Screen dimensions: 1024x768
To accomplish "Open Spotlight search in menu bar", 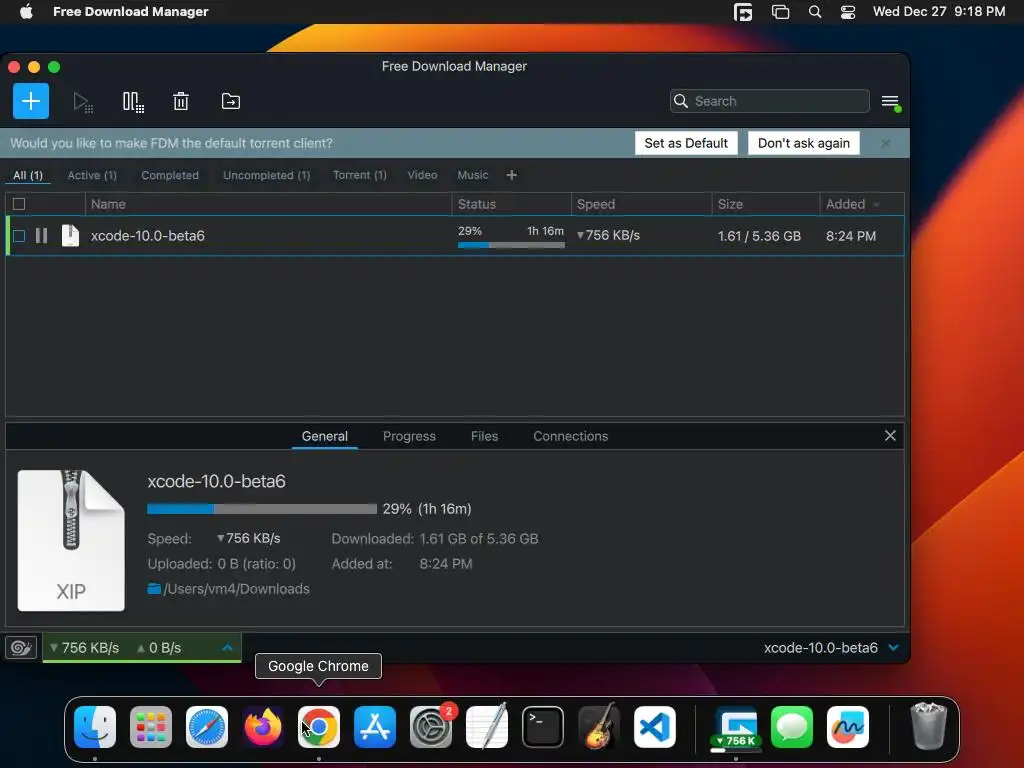I will click(815, 12).
